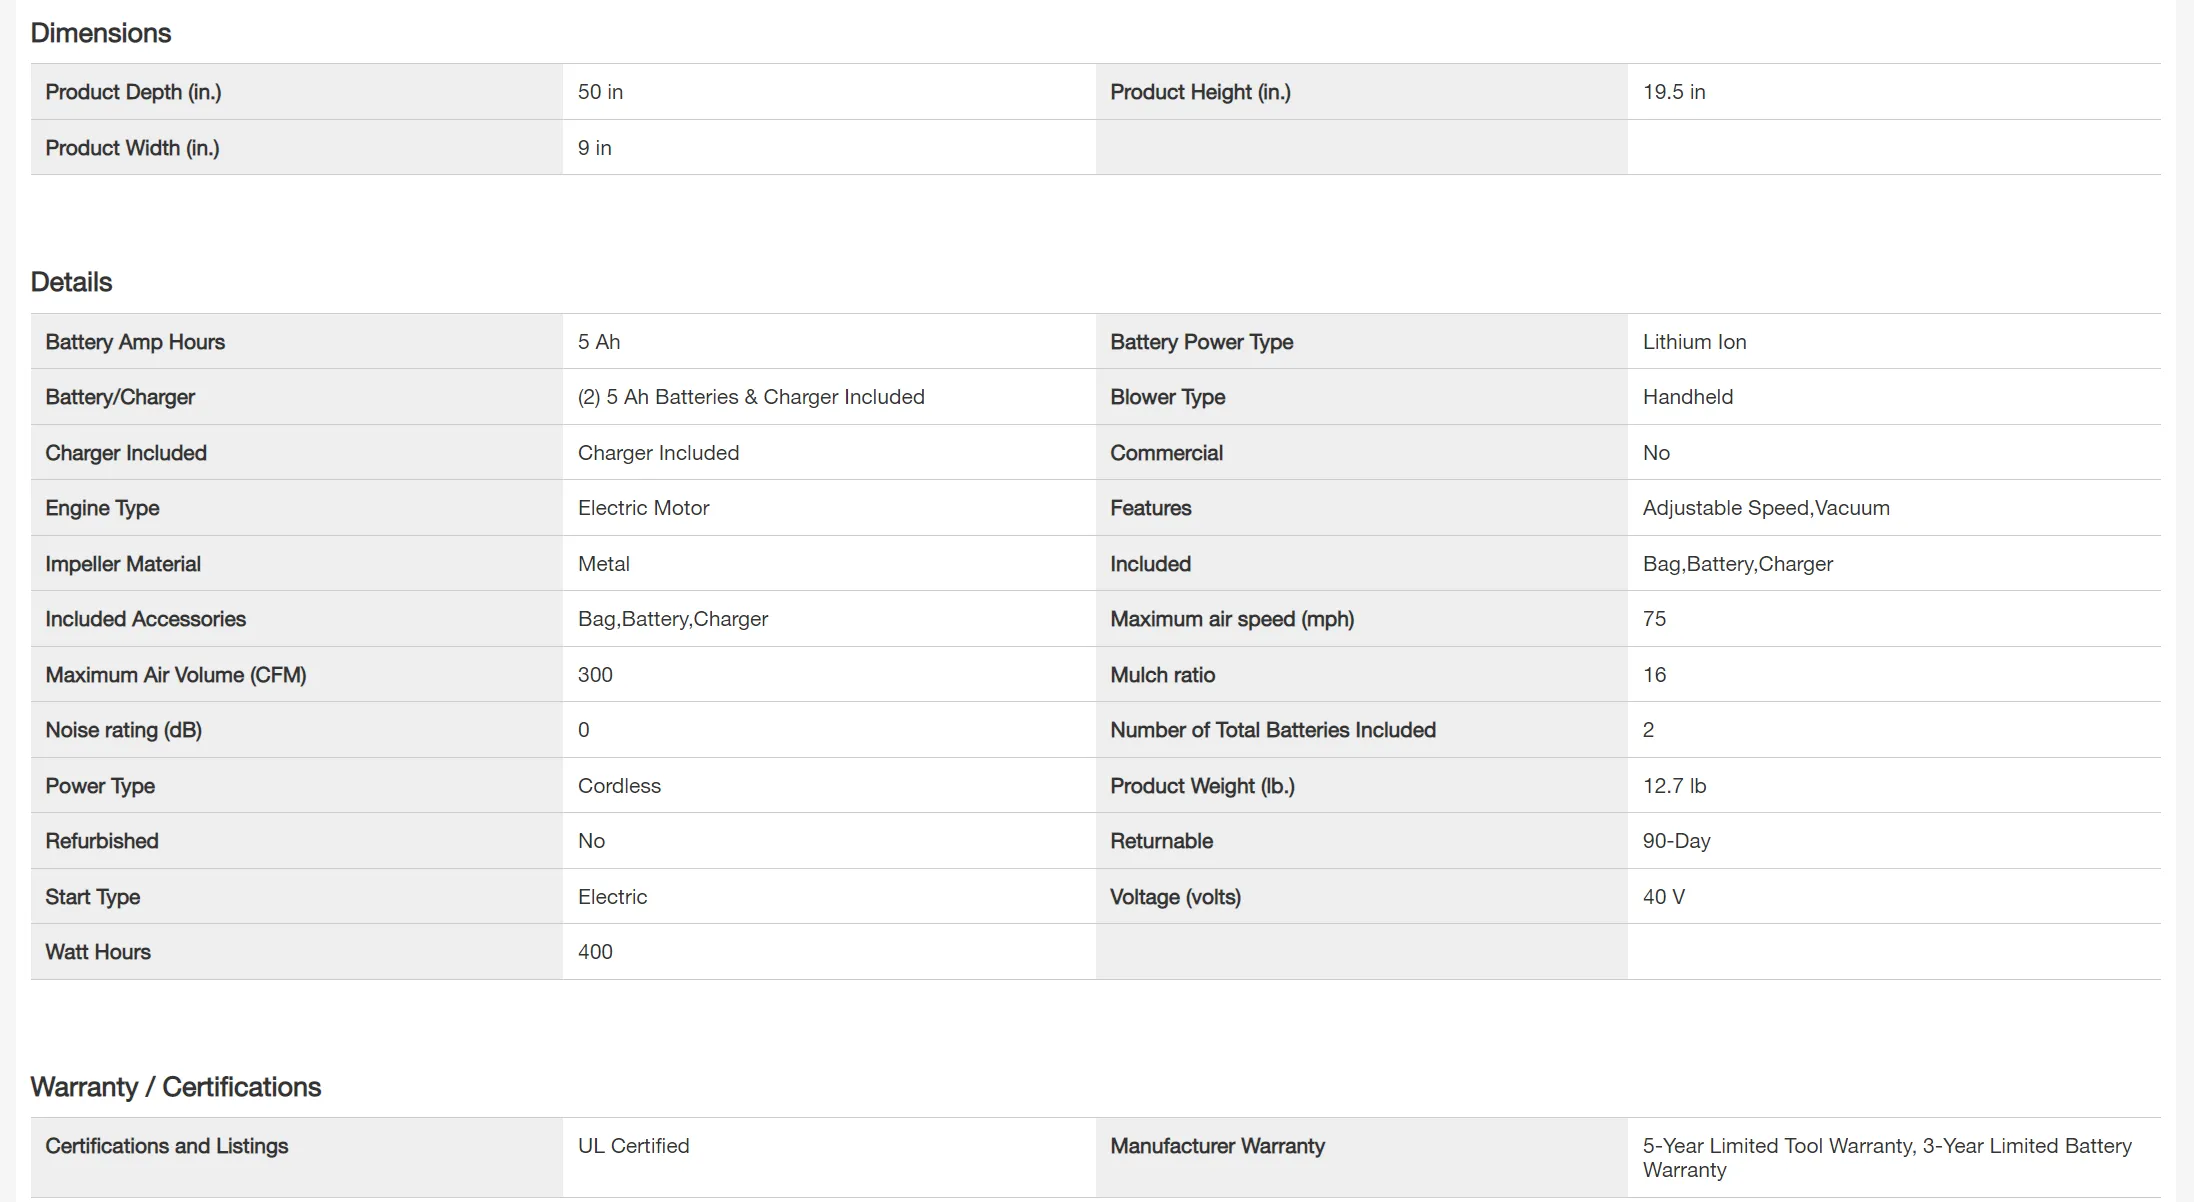This screenshot has width=2194, height=1202.
Task: Click the Lithium Ion battery type value
Action: 1694,342
